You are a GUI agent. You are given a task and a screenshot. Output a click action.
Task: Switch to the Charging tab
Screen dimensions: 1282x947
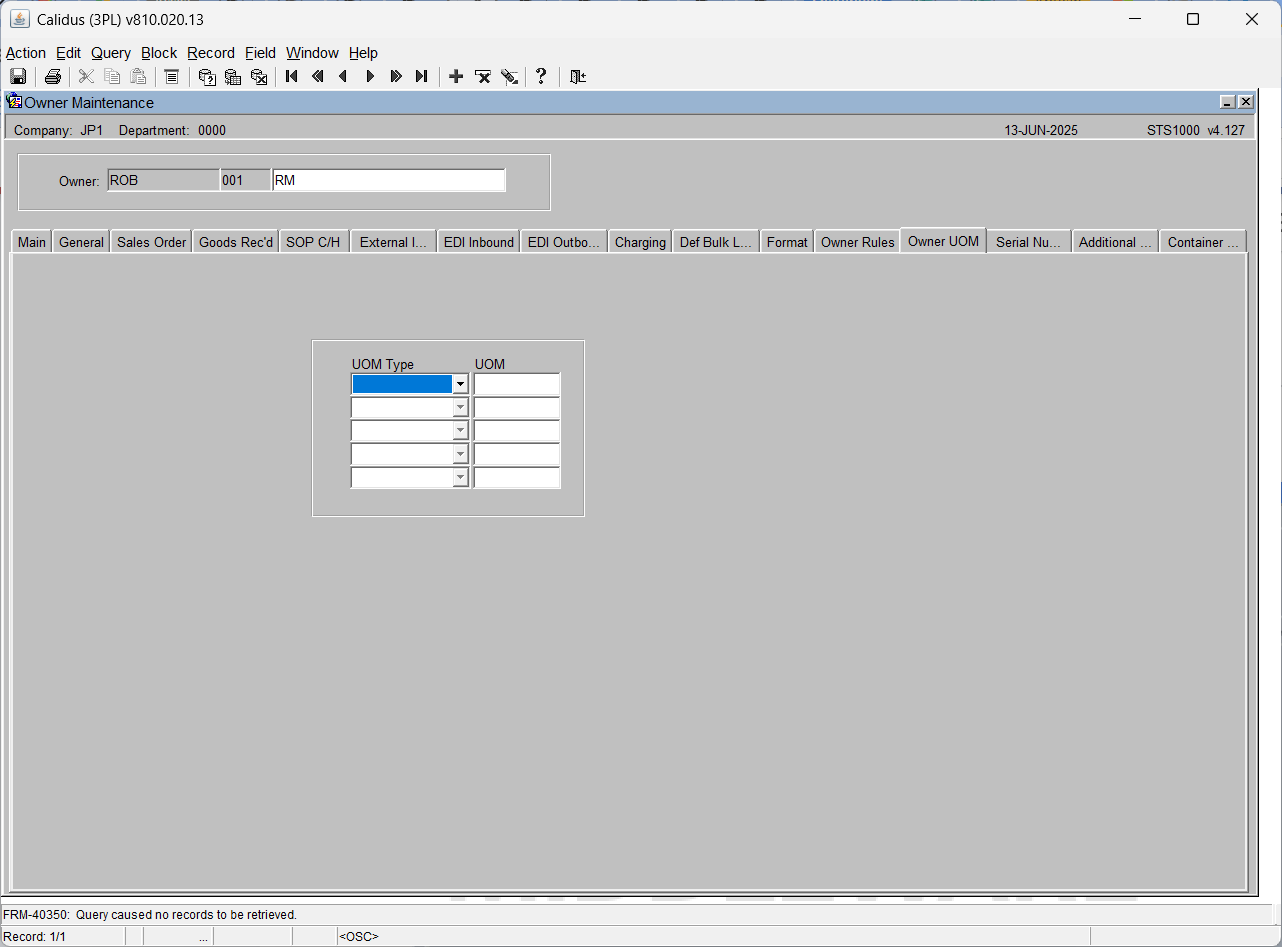pos(640,242)
